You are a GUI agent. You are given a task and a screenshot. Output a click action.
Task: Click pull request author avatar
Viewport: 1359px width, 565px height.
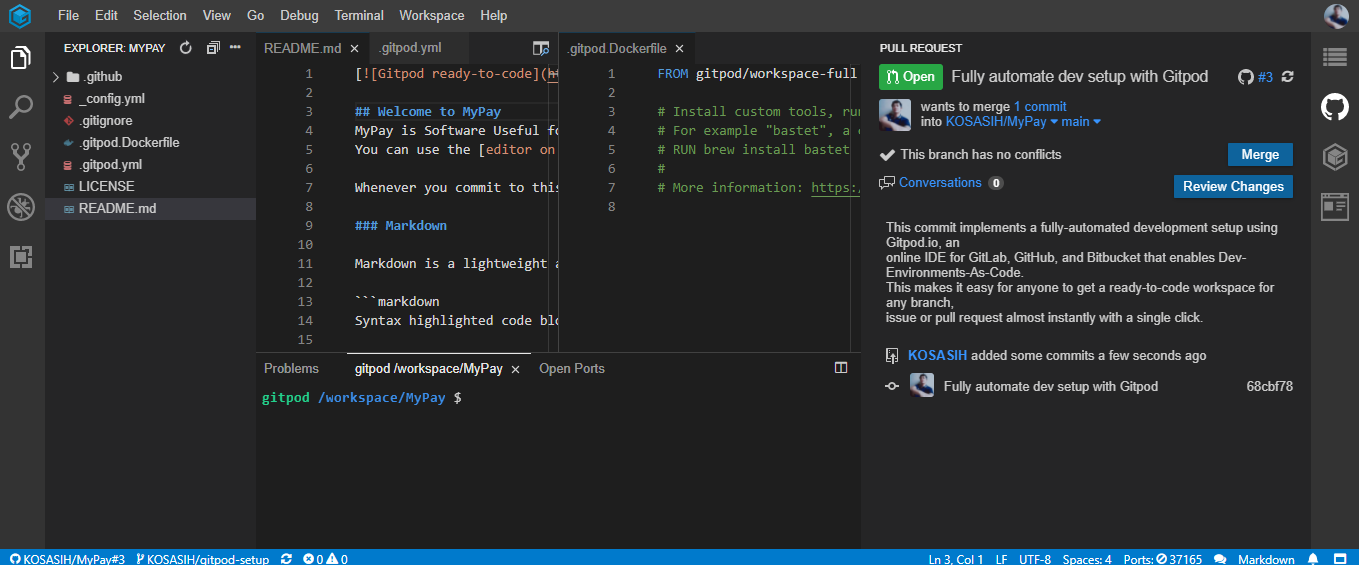(x=895, y=115)
